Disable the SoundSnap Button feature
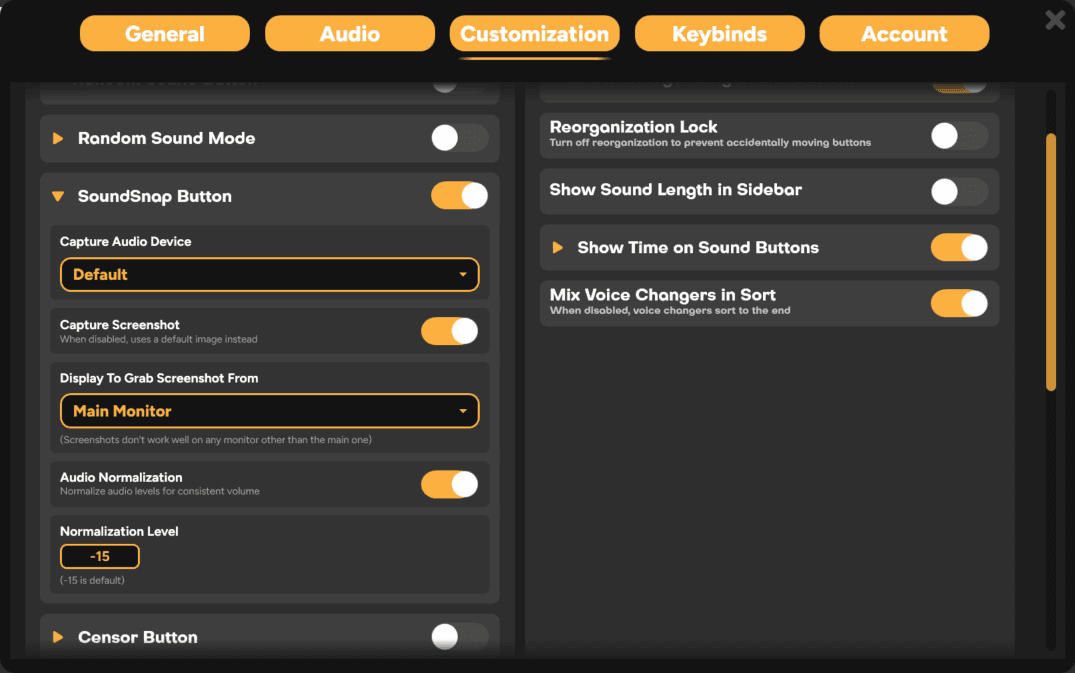 [x=459, y=195]
